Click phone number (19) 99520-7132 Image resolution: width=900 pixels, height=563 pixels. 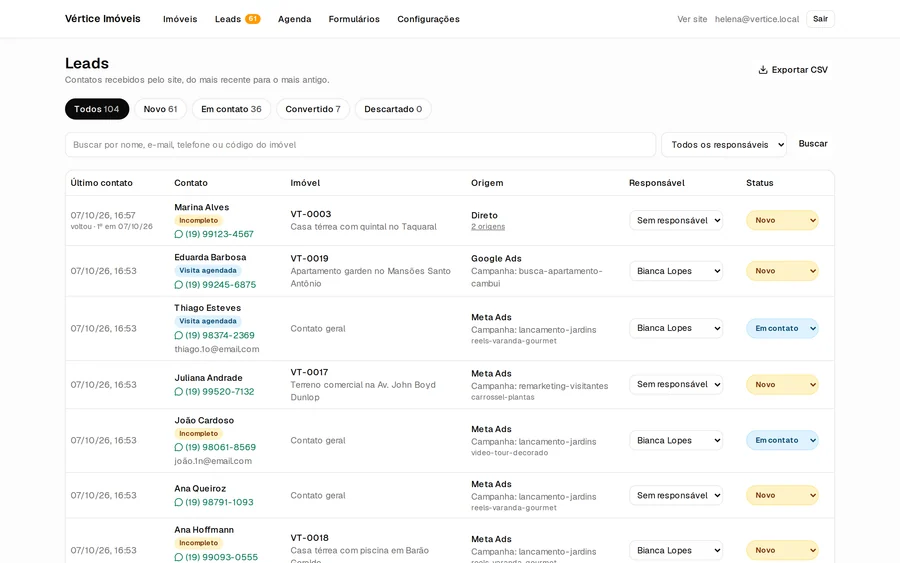point(220,391)
